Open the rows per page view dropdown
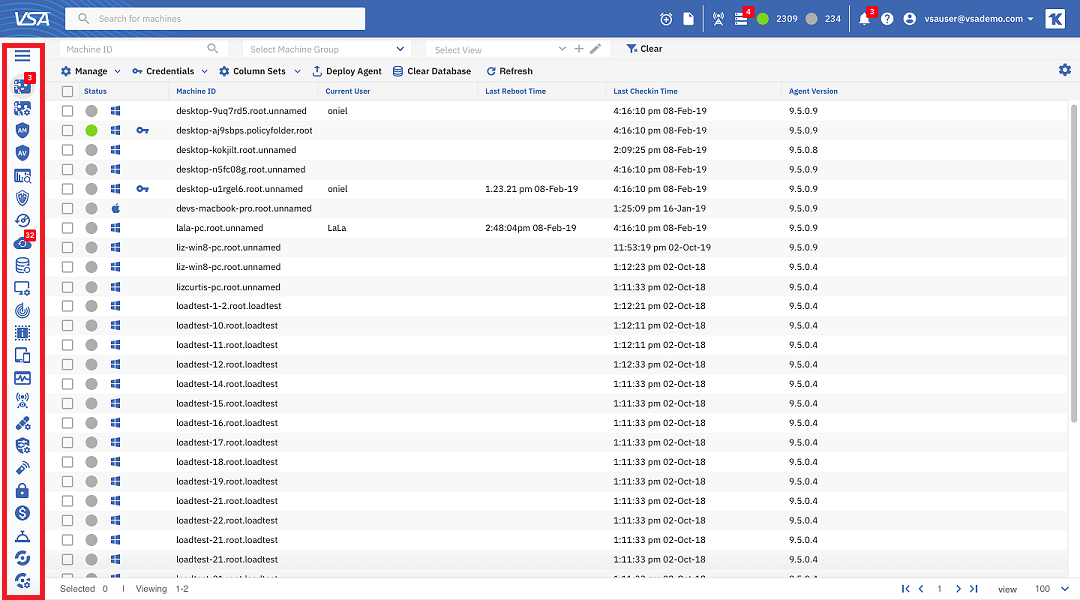 (1052, 589)
